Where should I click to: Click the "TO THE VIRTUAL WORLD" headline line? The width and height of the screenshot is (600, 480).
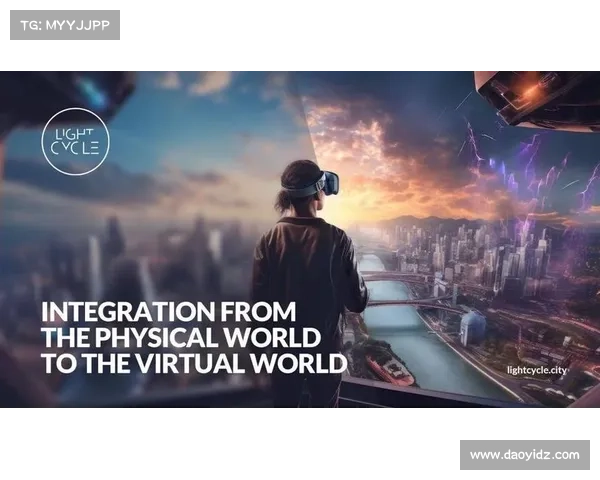[x=193, y=362]
